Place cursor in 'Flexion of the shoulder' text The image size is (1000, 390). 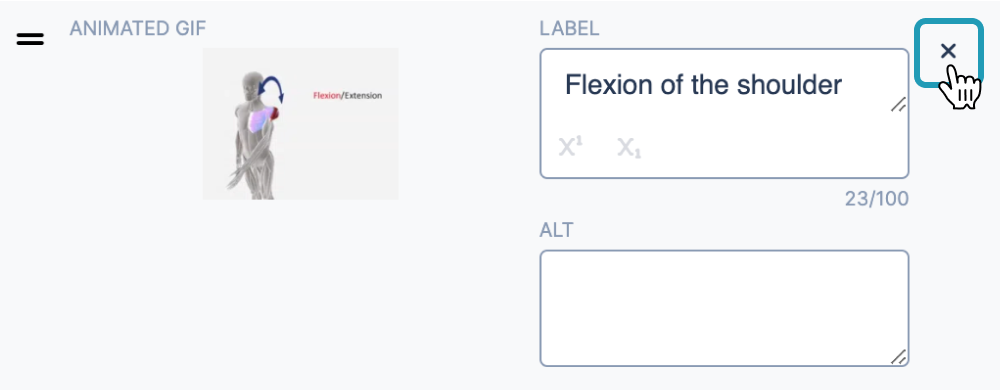703,84
